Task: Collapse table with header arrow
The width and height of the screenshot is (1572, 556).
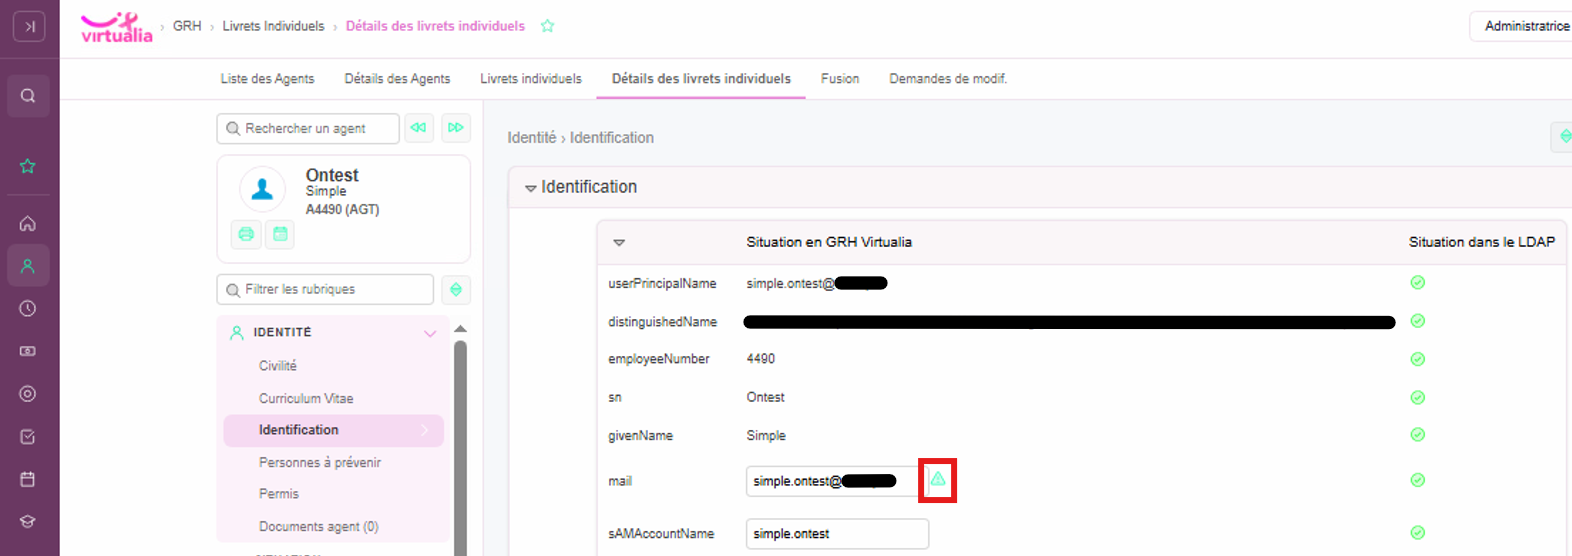Action: coord(619,243)
